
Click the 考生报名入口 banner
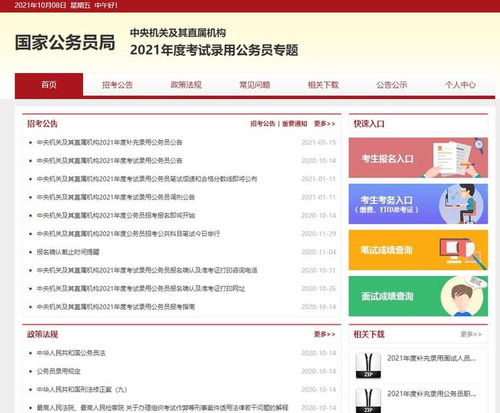[418, 158]
